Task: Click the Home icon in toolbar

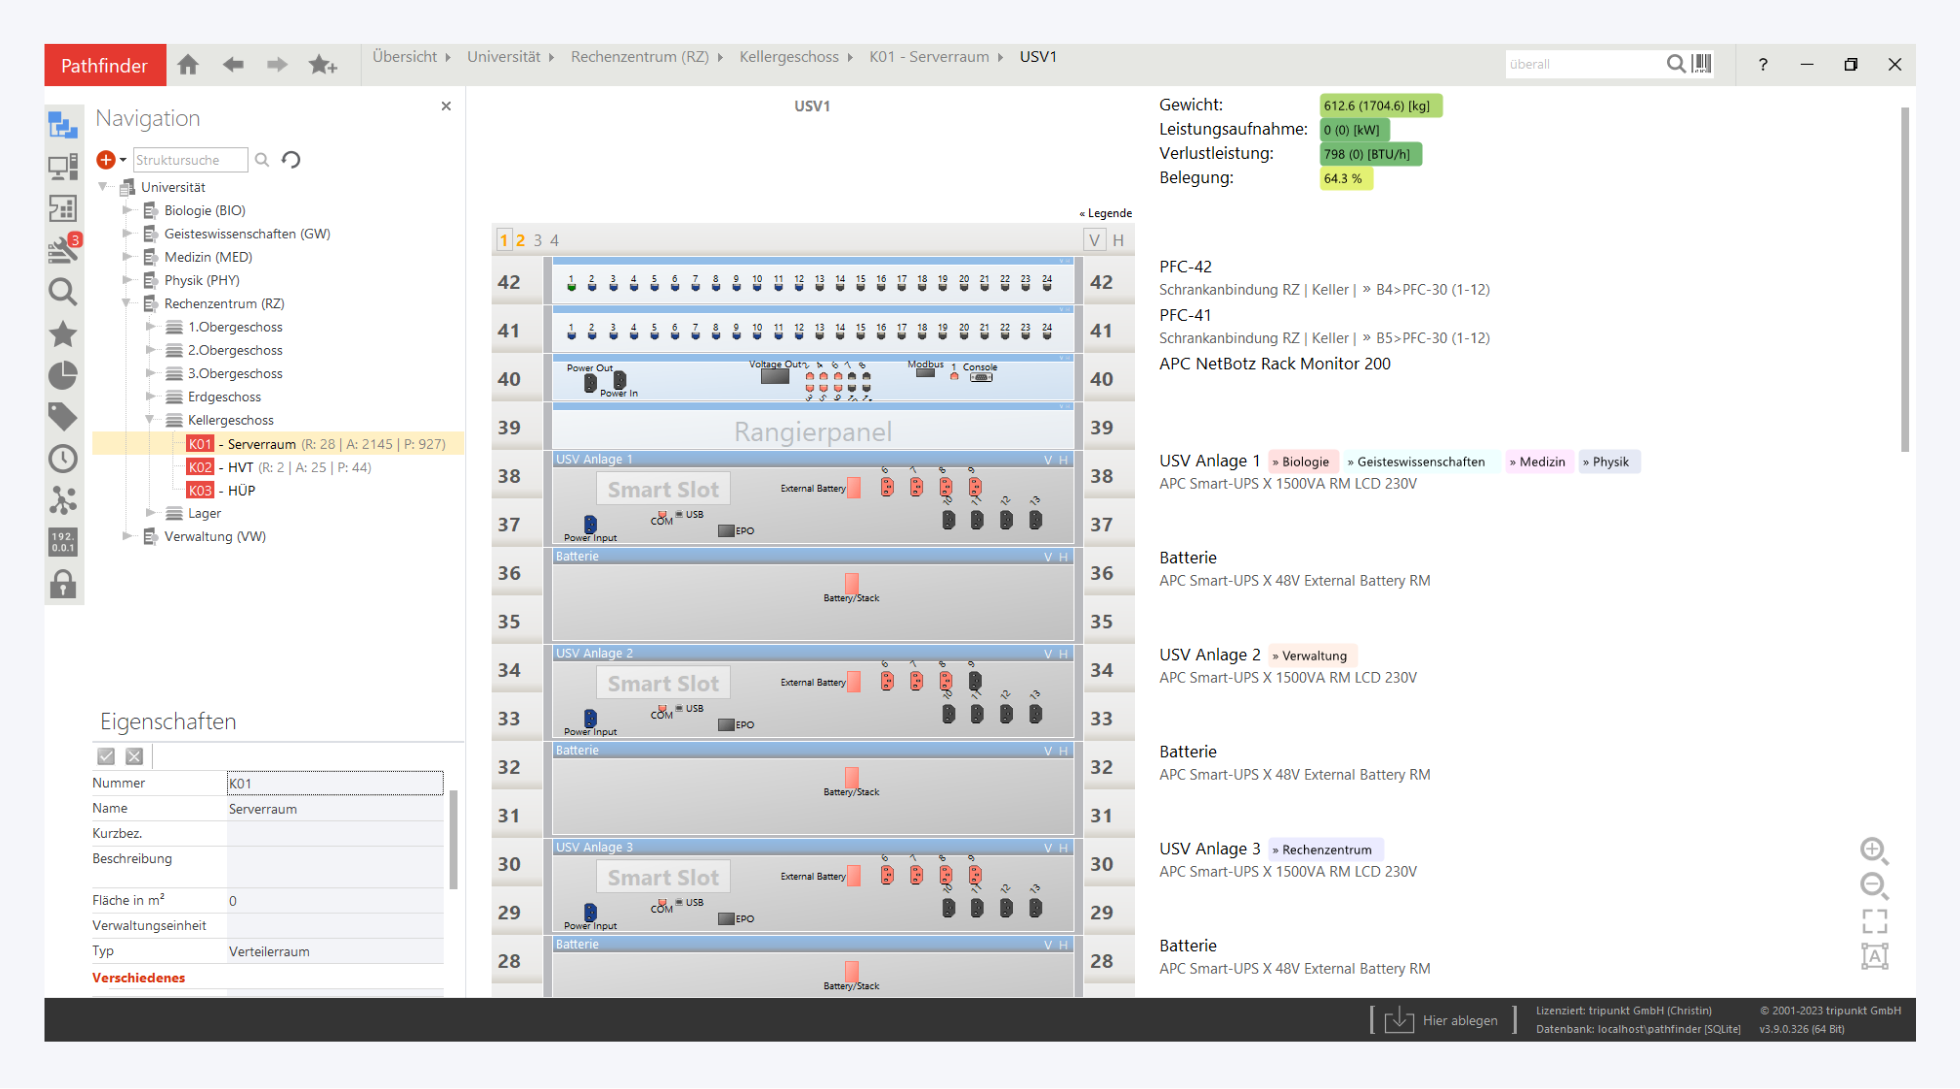Action: point(188,65)
